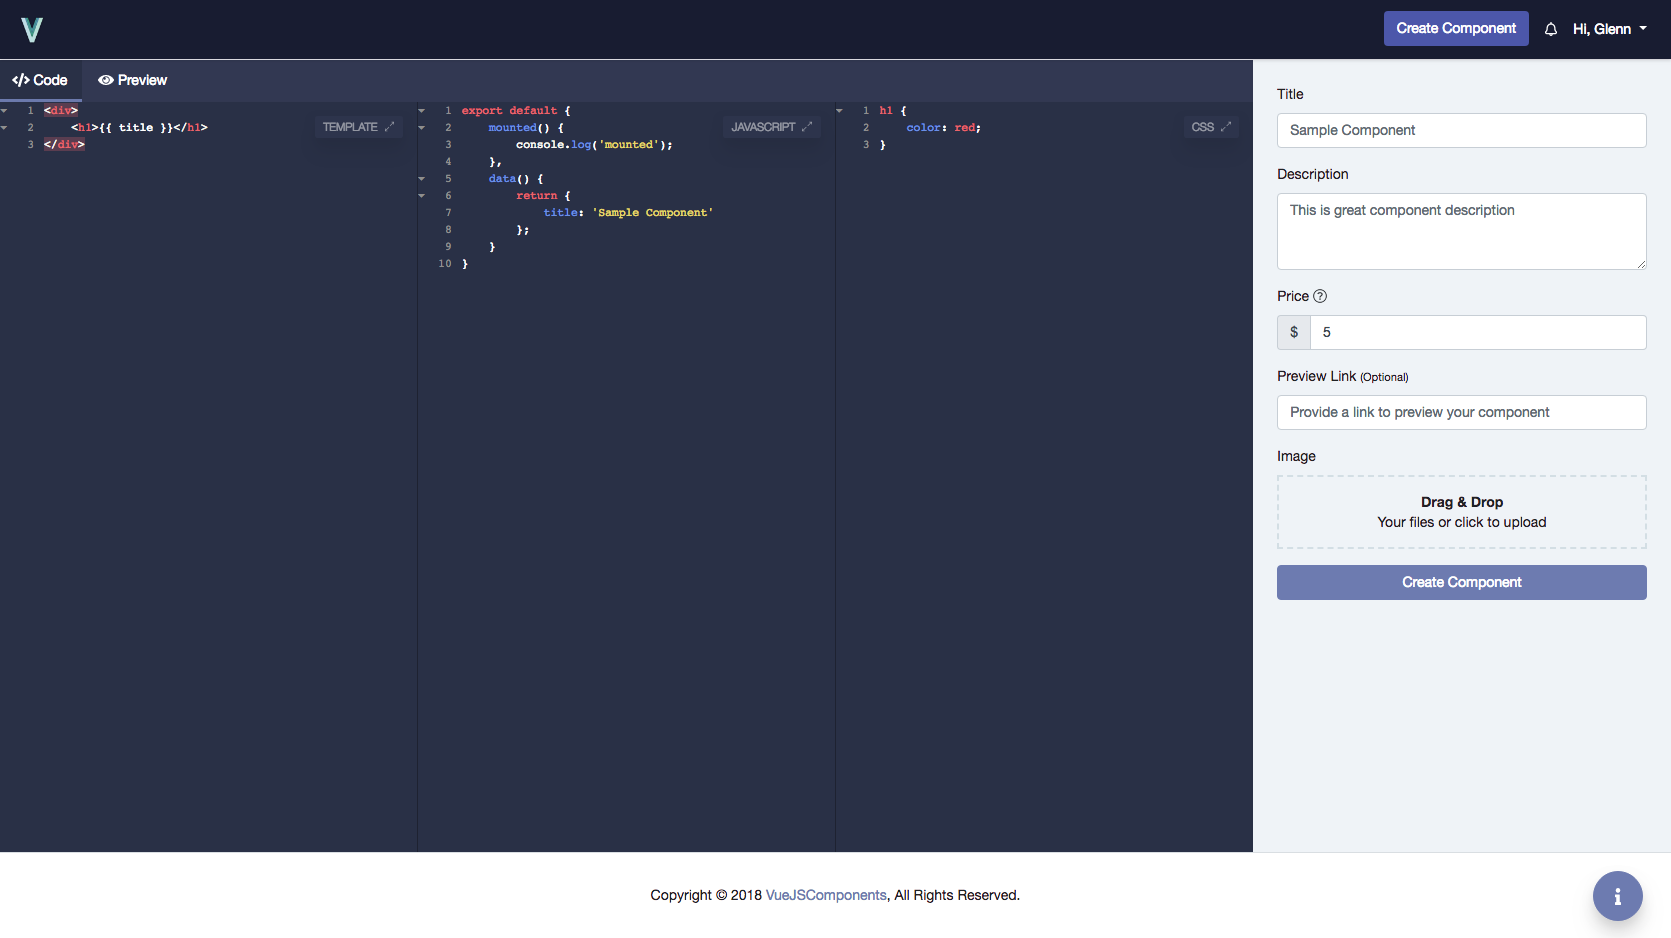1671x938 pixels.
Task: Open the VueJSComponents footer link
Action: 825,895
